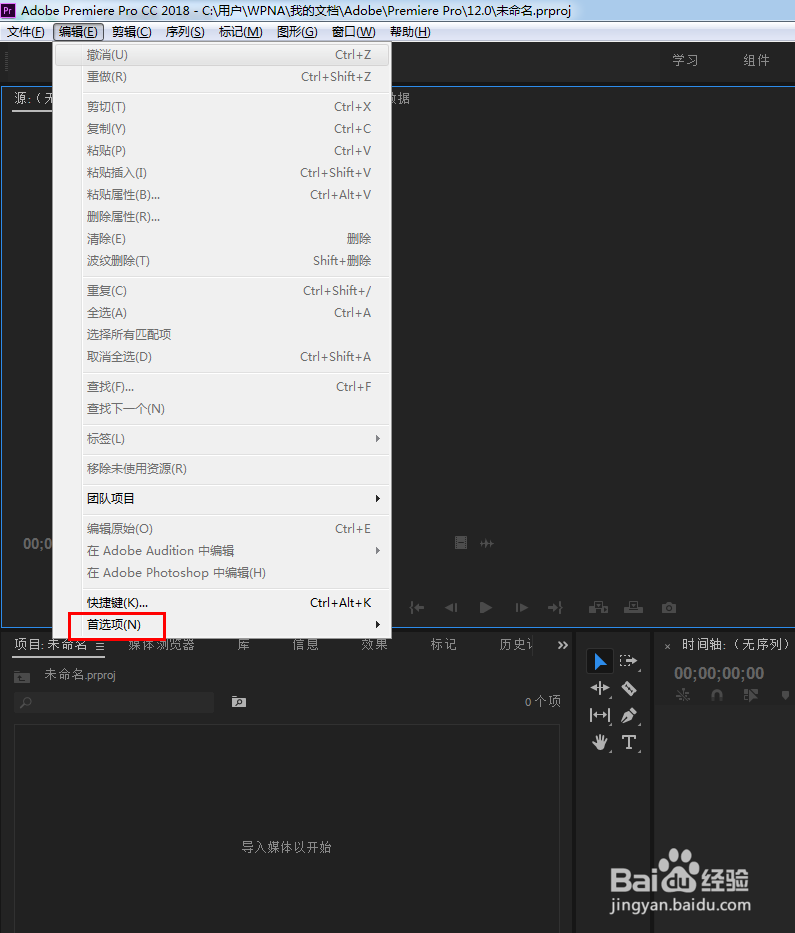Image resolution: width=795 pixels, height=933 pixels.
Task: Click Add Marker icon in timeline
Action: click(x=785, y=695)
